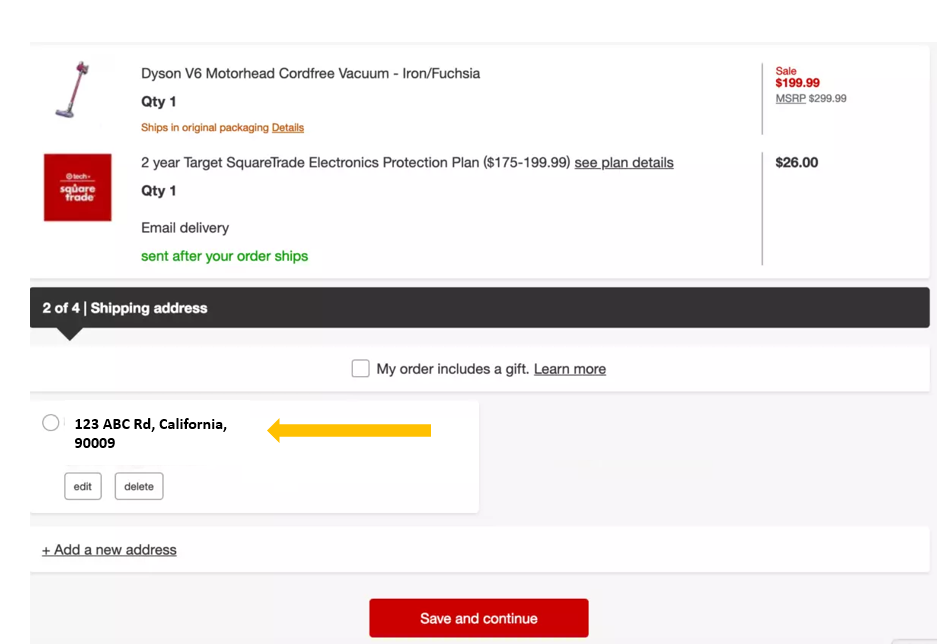Select the 123 ABC Rd address radio
The image size is (937, 644).
[x=51, y=423]
